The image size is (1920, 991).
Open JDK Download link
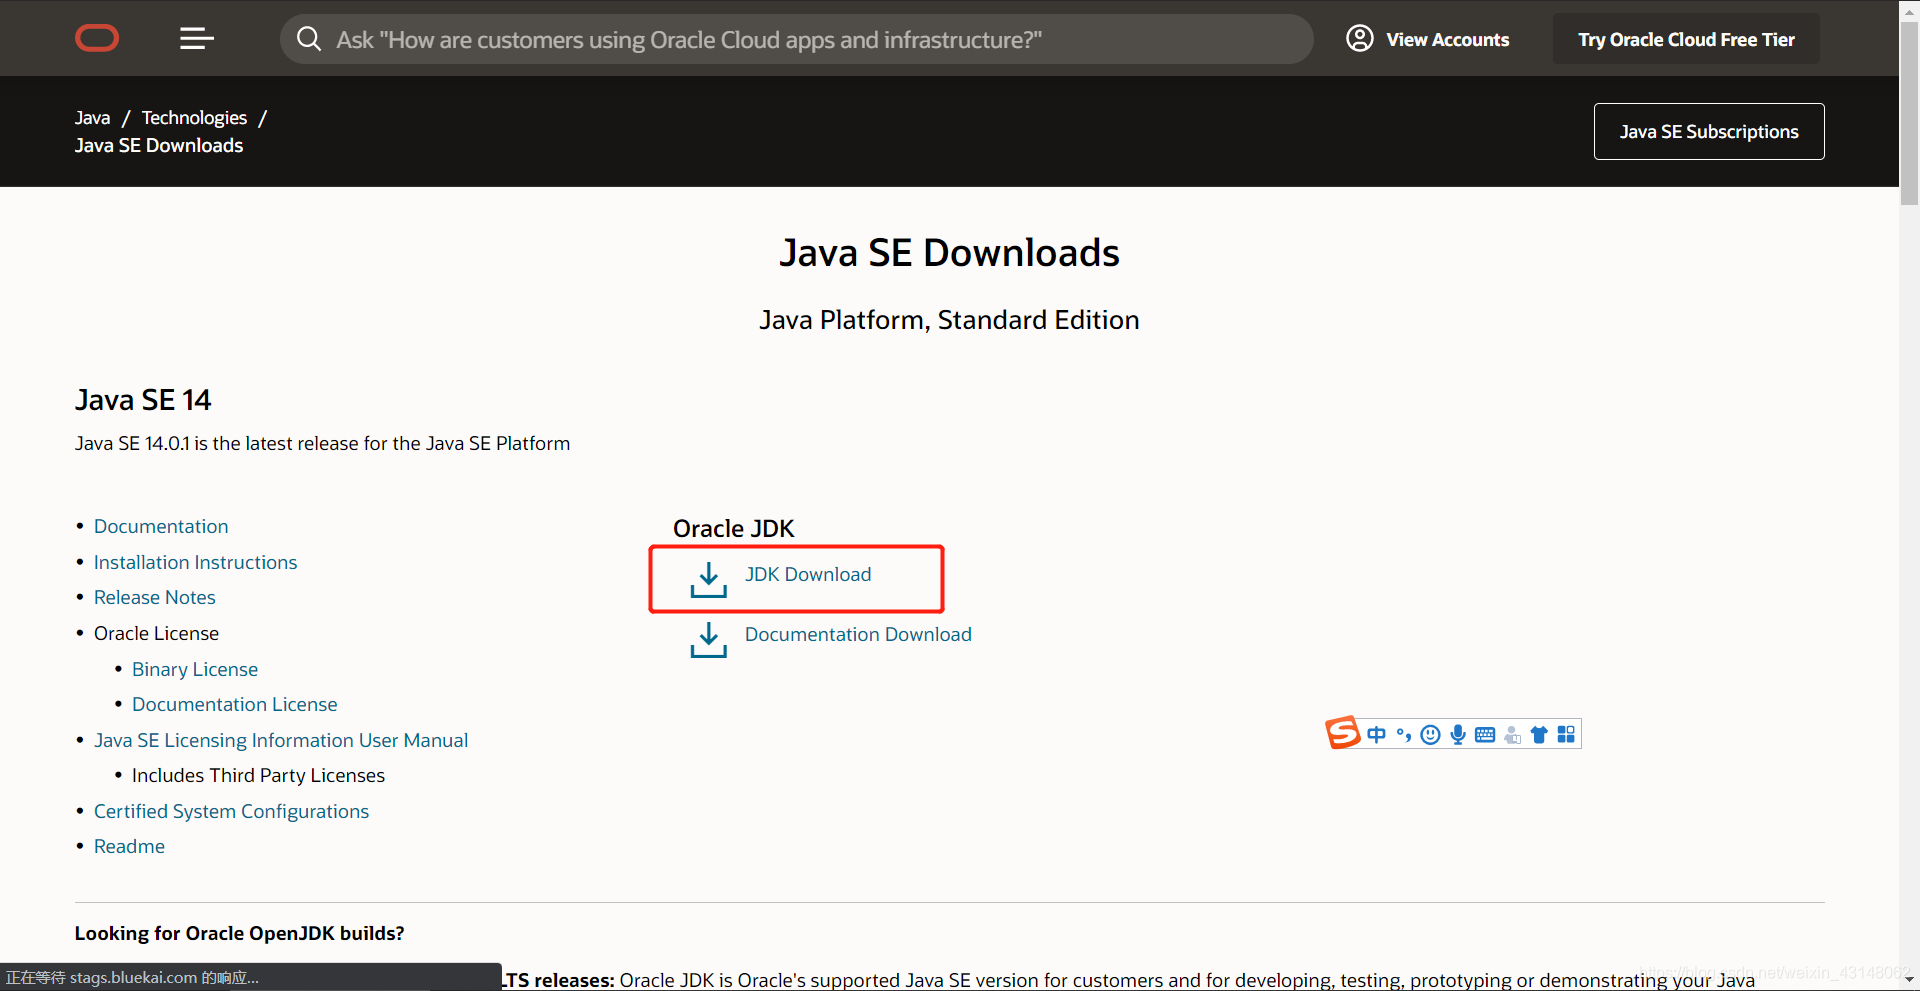(808, 574)
